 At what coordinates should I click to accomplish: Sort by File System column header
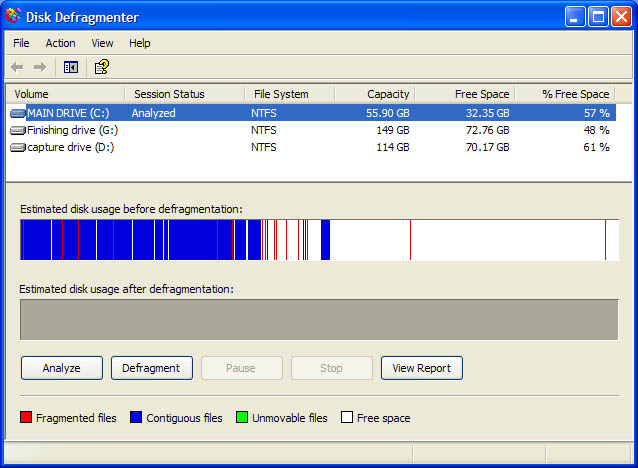point(289,94)
